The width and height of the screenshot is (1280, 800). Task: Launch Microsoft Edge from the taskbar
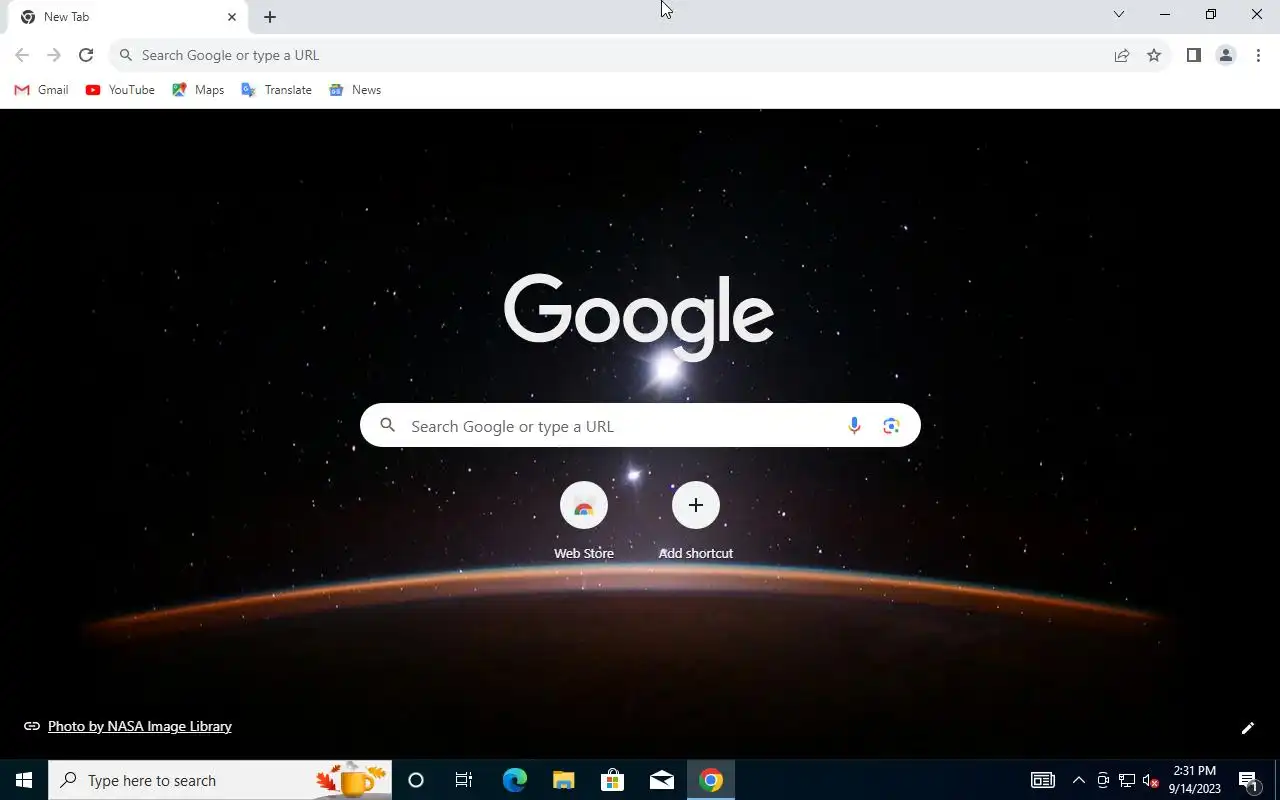click(514, 780)
